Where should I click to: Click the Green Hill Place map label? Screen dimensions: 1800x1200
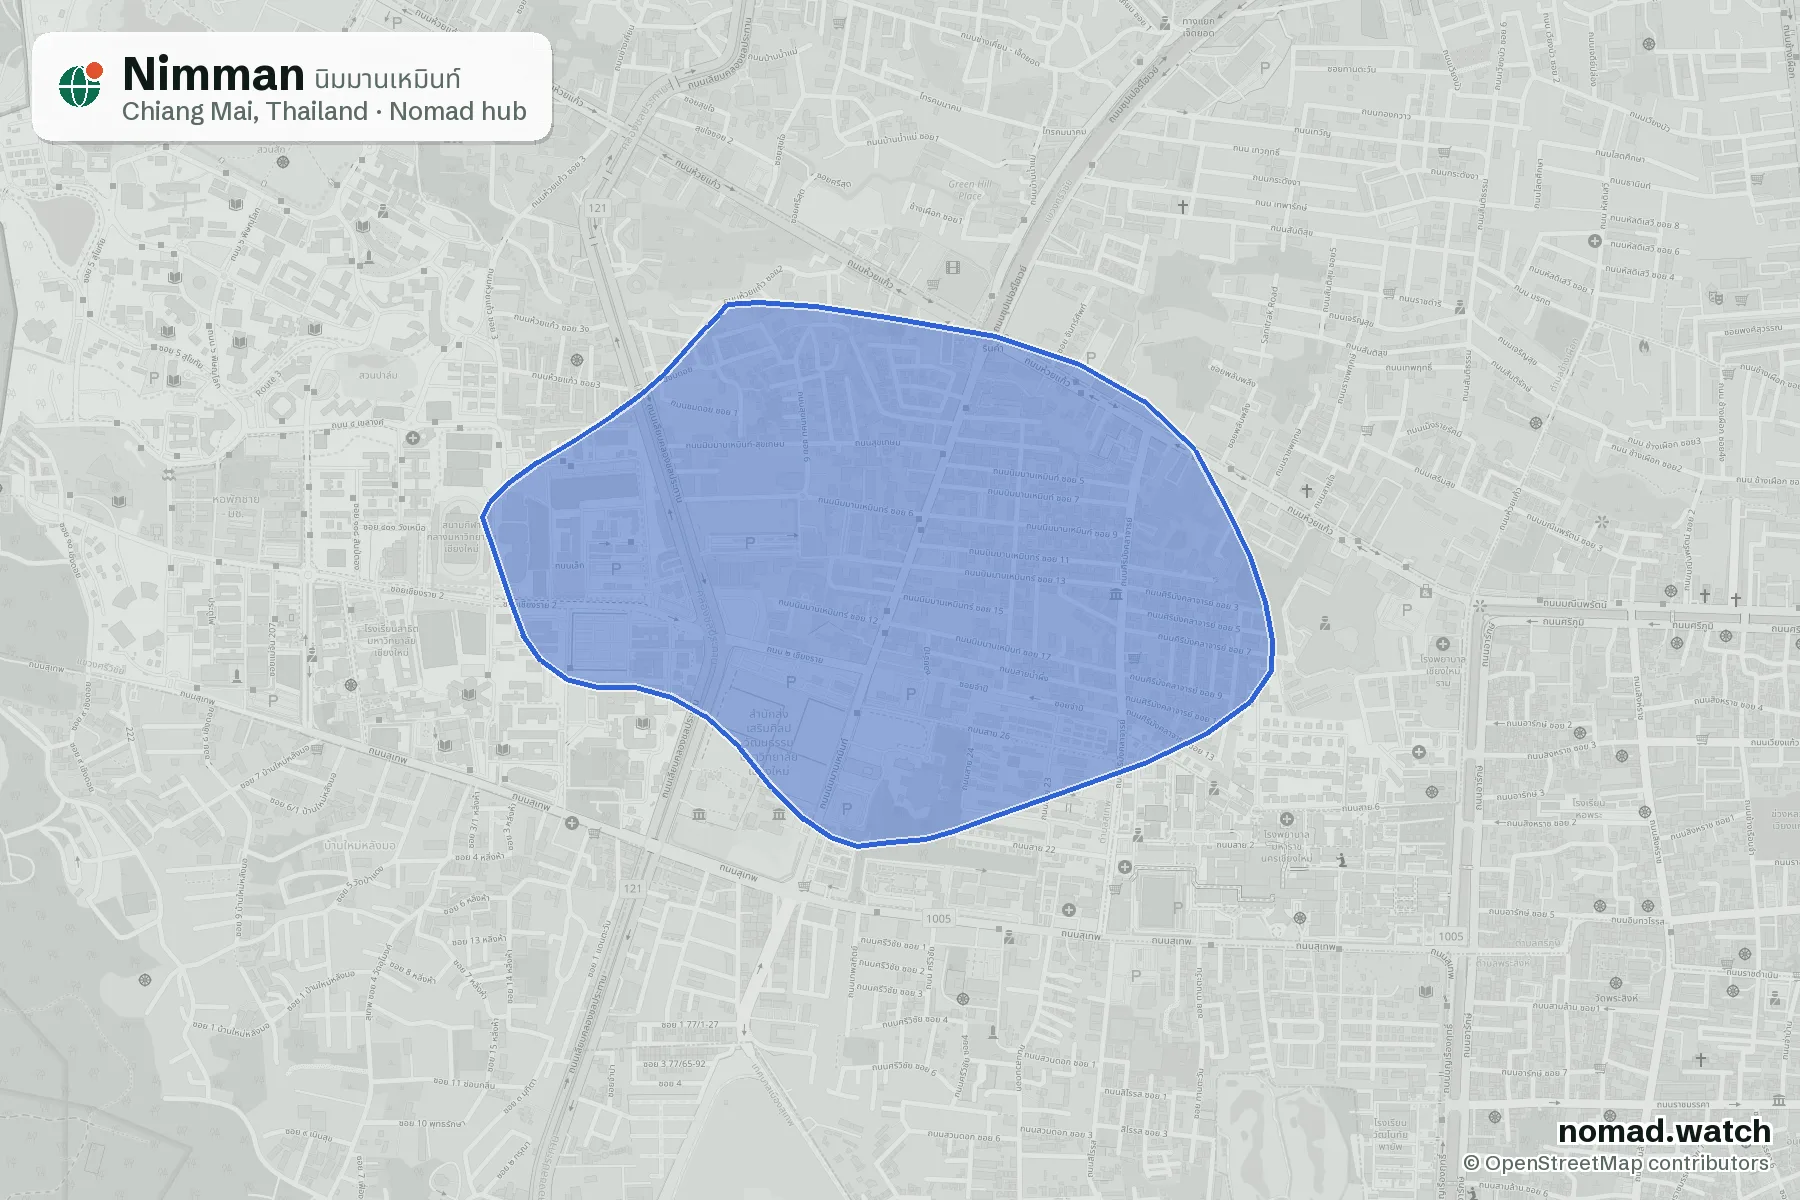point(970,190)
